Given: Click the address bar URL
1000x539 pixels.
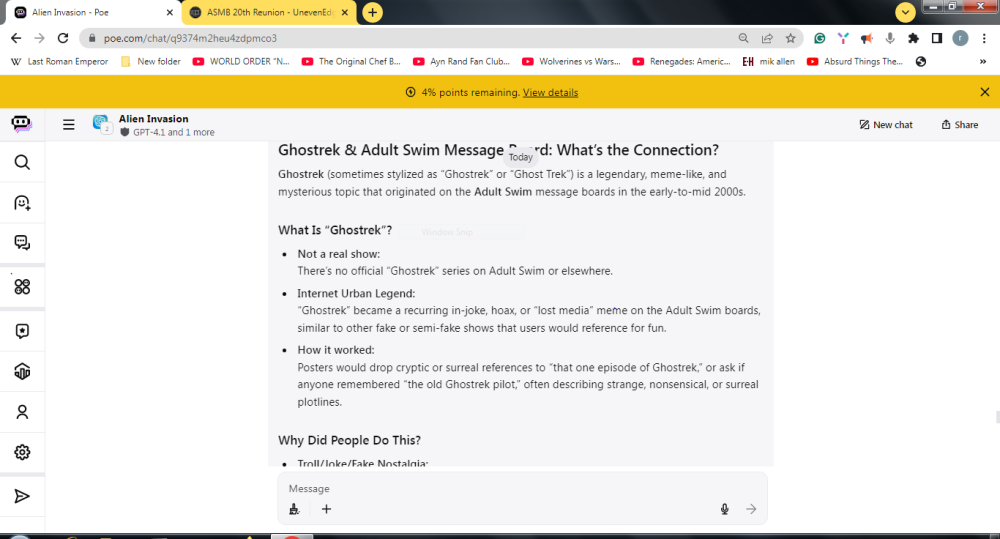Looking at the screenshot, I should click(190, 38).
